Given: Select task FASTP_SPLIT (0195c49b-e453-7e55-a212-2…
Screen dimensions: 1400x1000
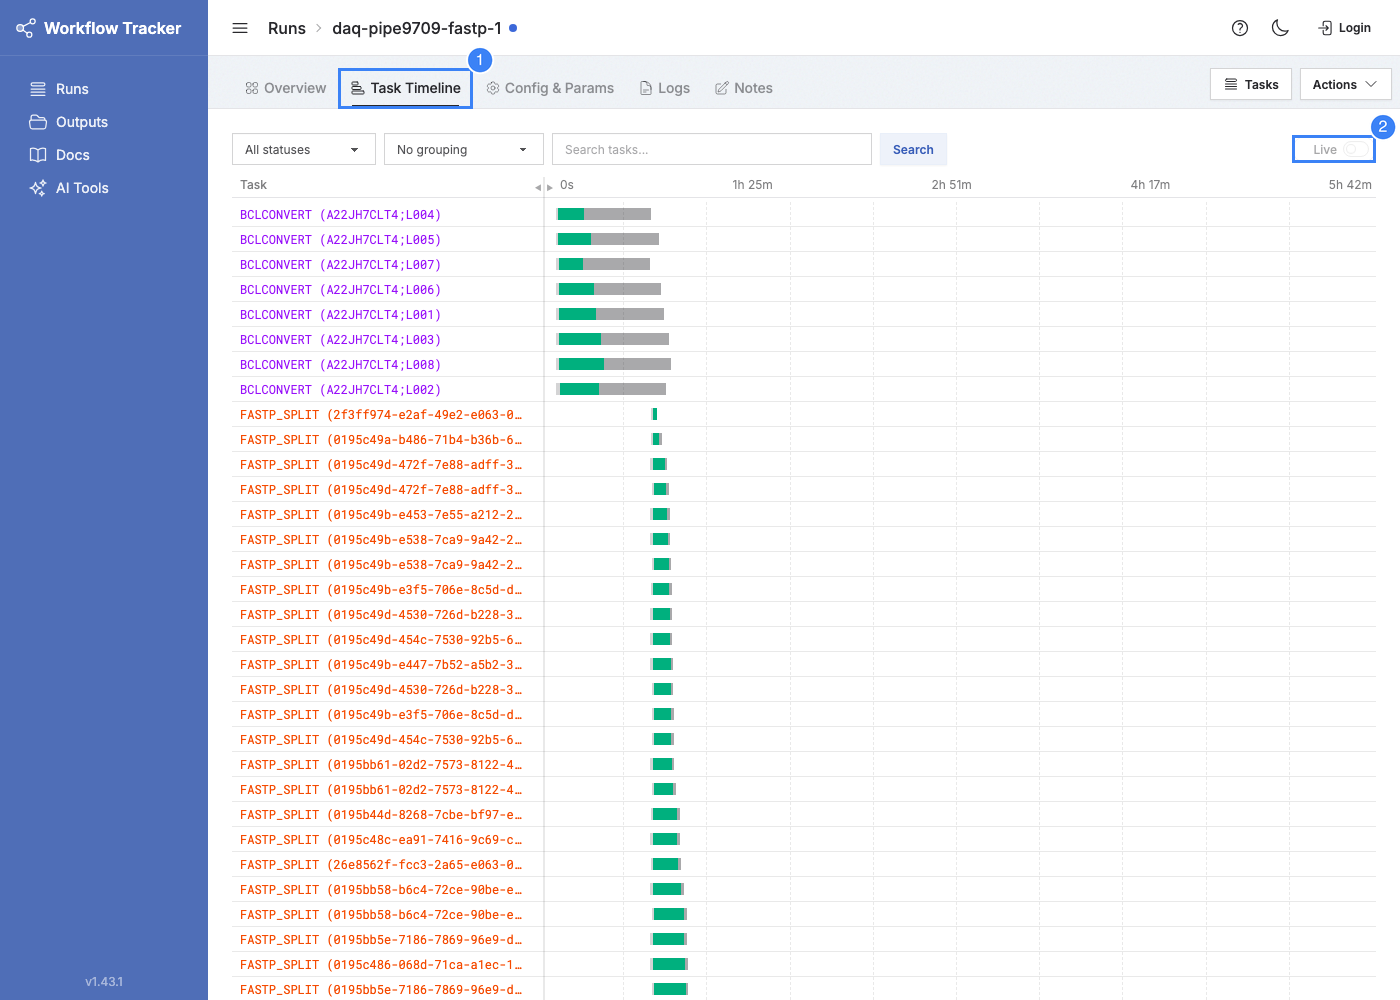Looking at the screenshot, I should point(381,515).
